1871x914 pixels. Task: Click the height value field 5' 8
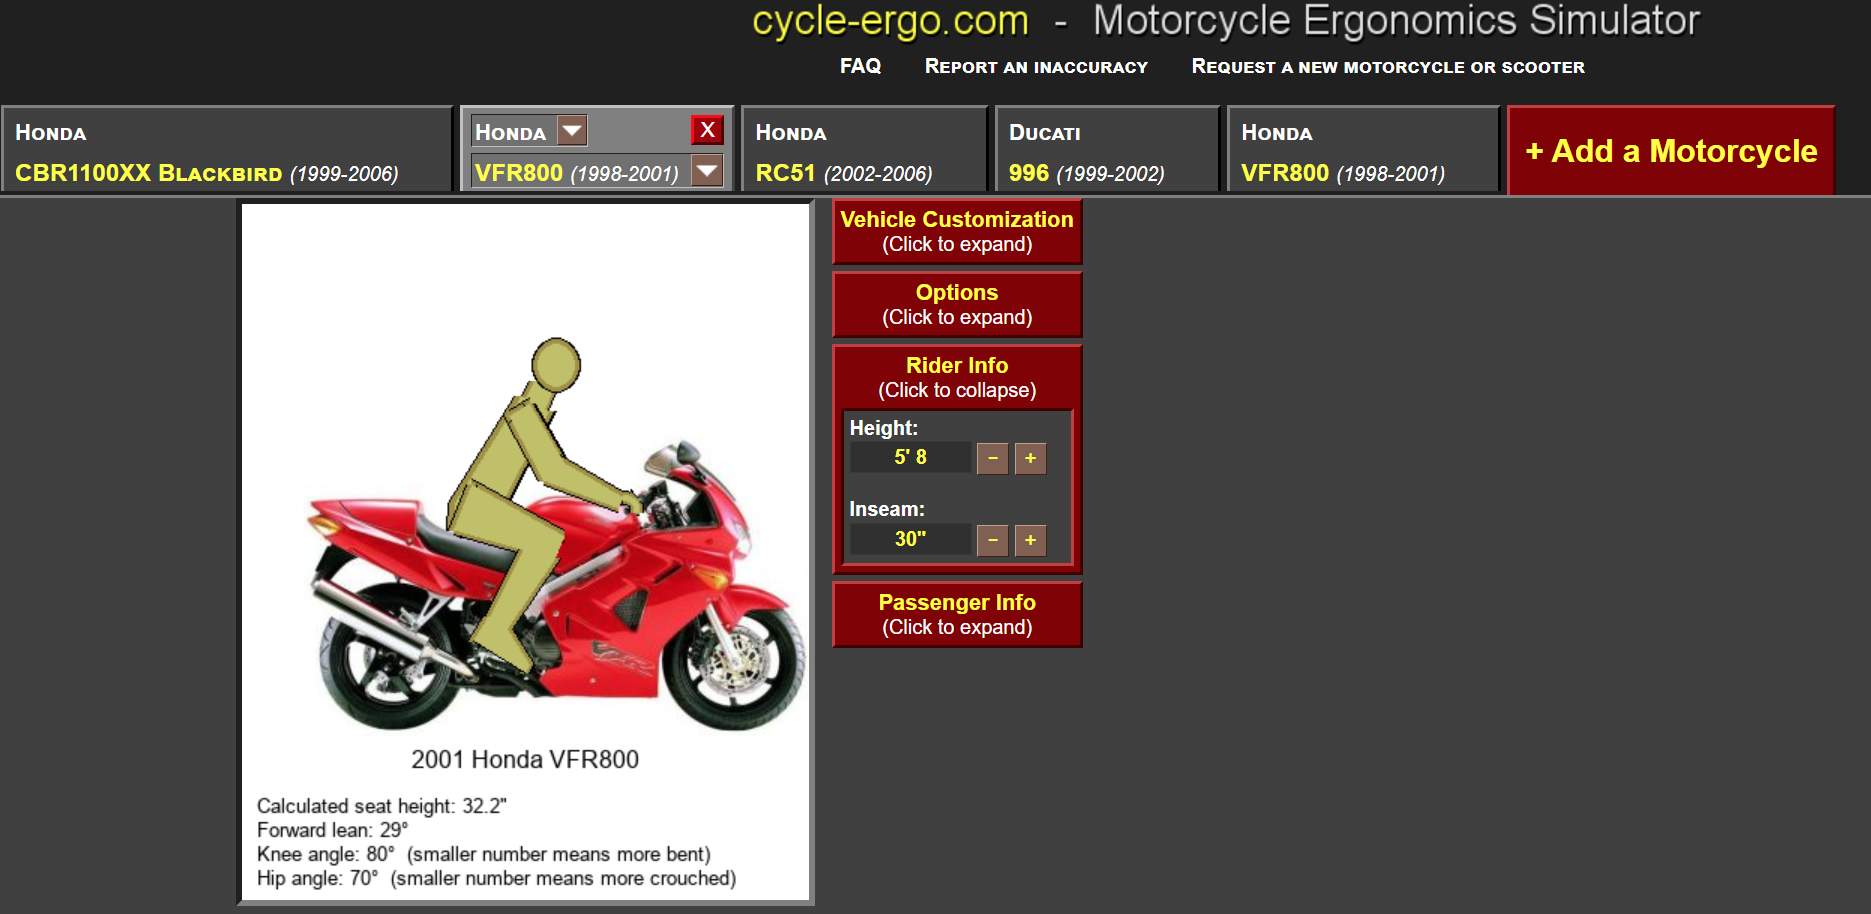click(x=910, y=457)
